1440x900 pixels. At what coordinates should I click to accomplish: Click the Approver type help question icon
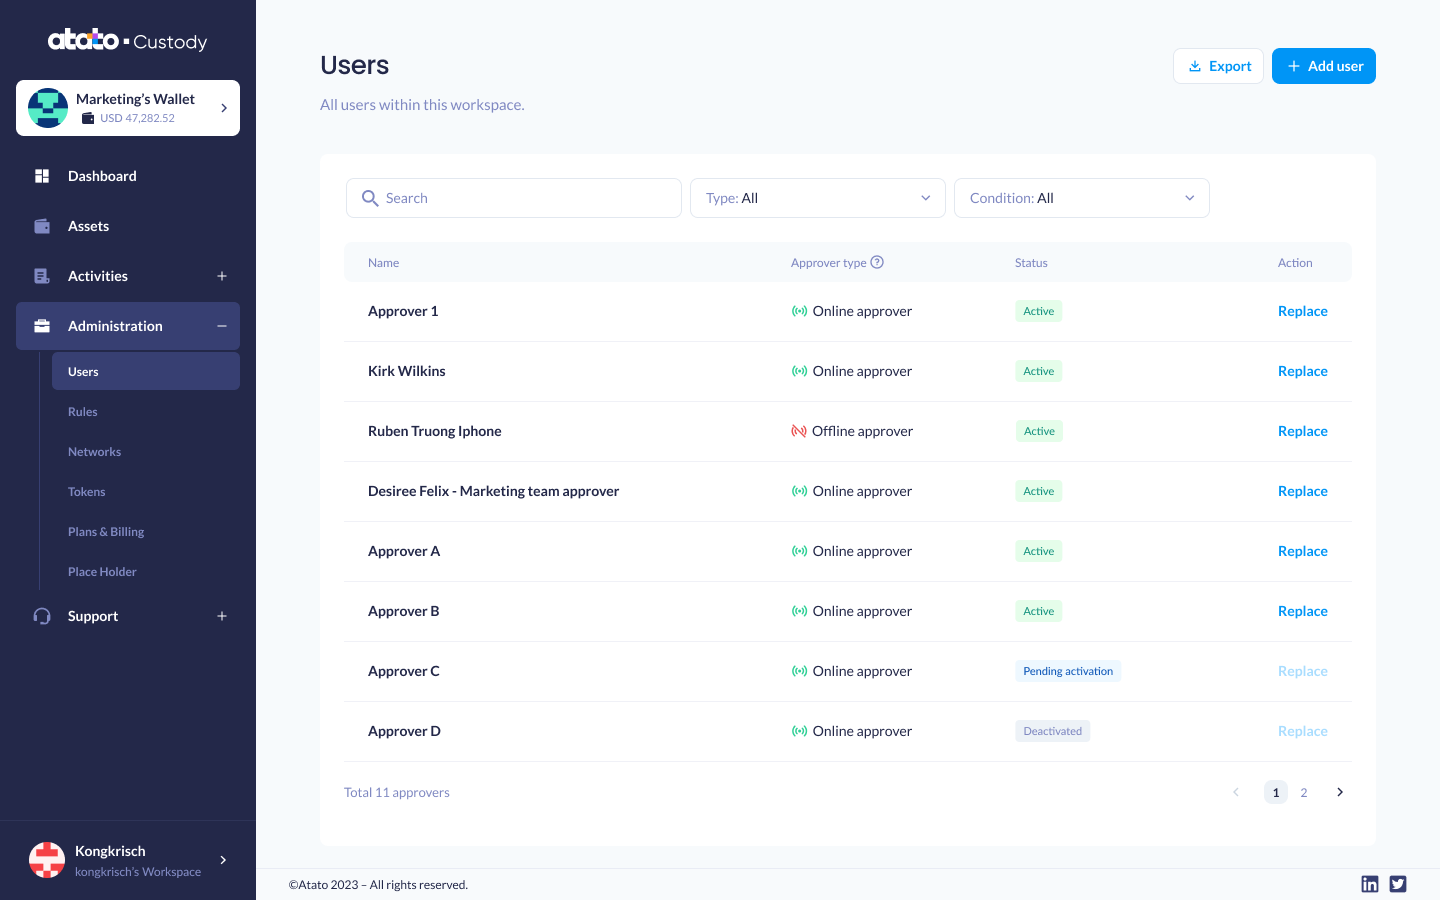(x=877, y=262)
